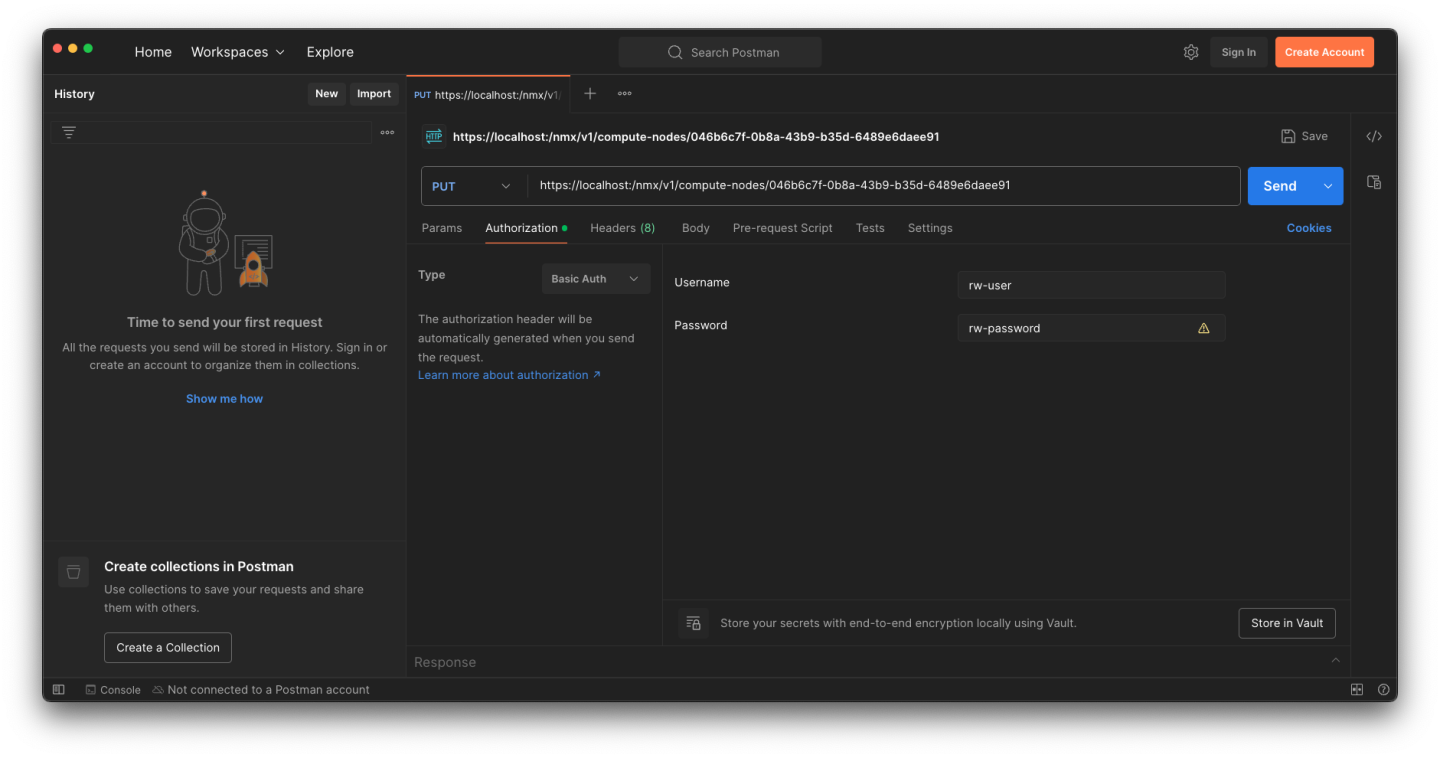Expand the Response panel chevron
The width and height of the screenshot is (1440, 758).
tap(1335, 661)
